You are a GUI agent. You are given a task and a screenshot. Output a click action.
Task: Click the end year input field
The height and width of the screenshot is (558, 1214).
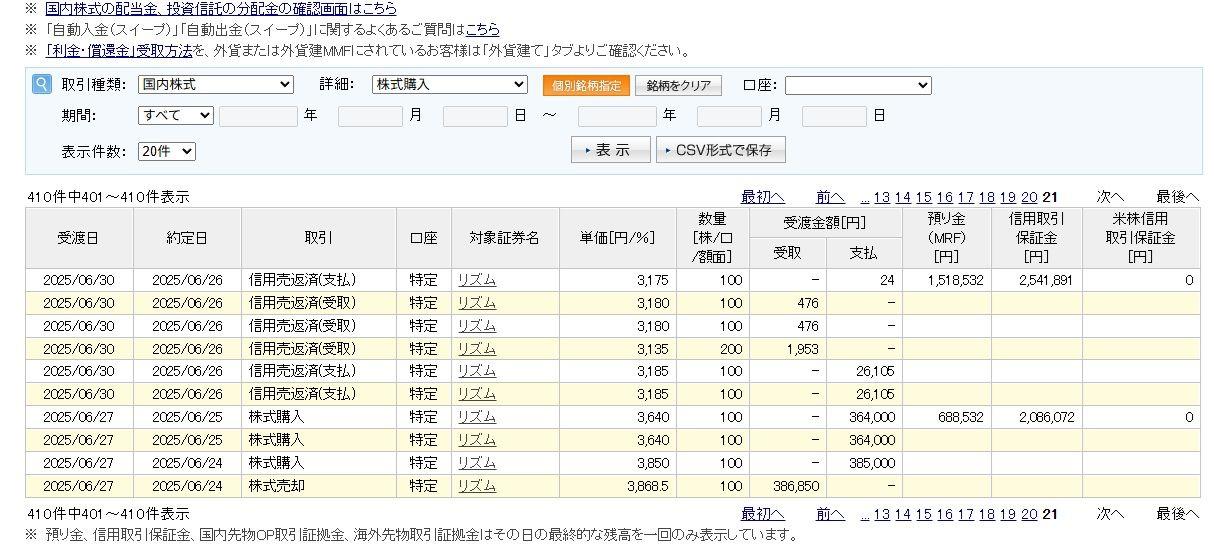pos(617,116)
